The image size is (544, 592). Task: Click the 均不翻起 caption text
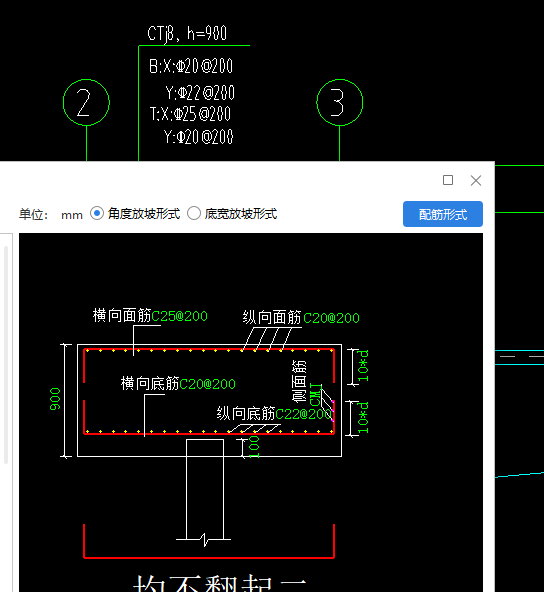click(220, 583)
